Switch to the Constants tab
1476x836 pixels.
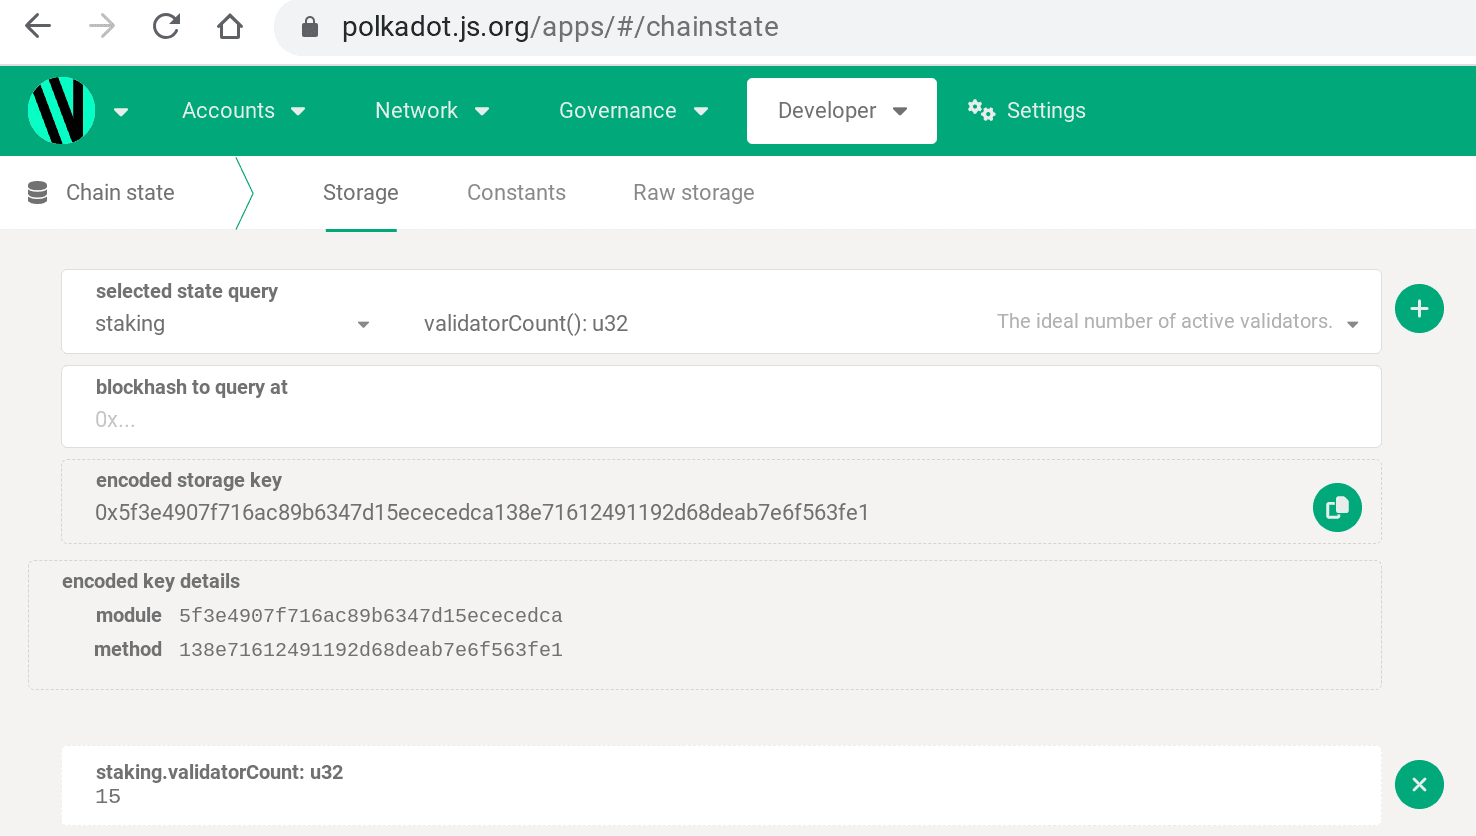tap(516, 192)
